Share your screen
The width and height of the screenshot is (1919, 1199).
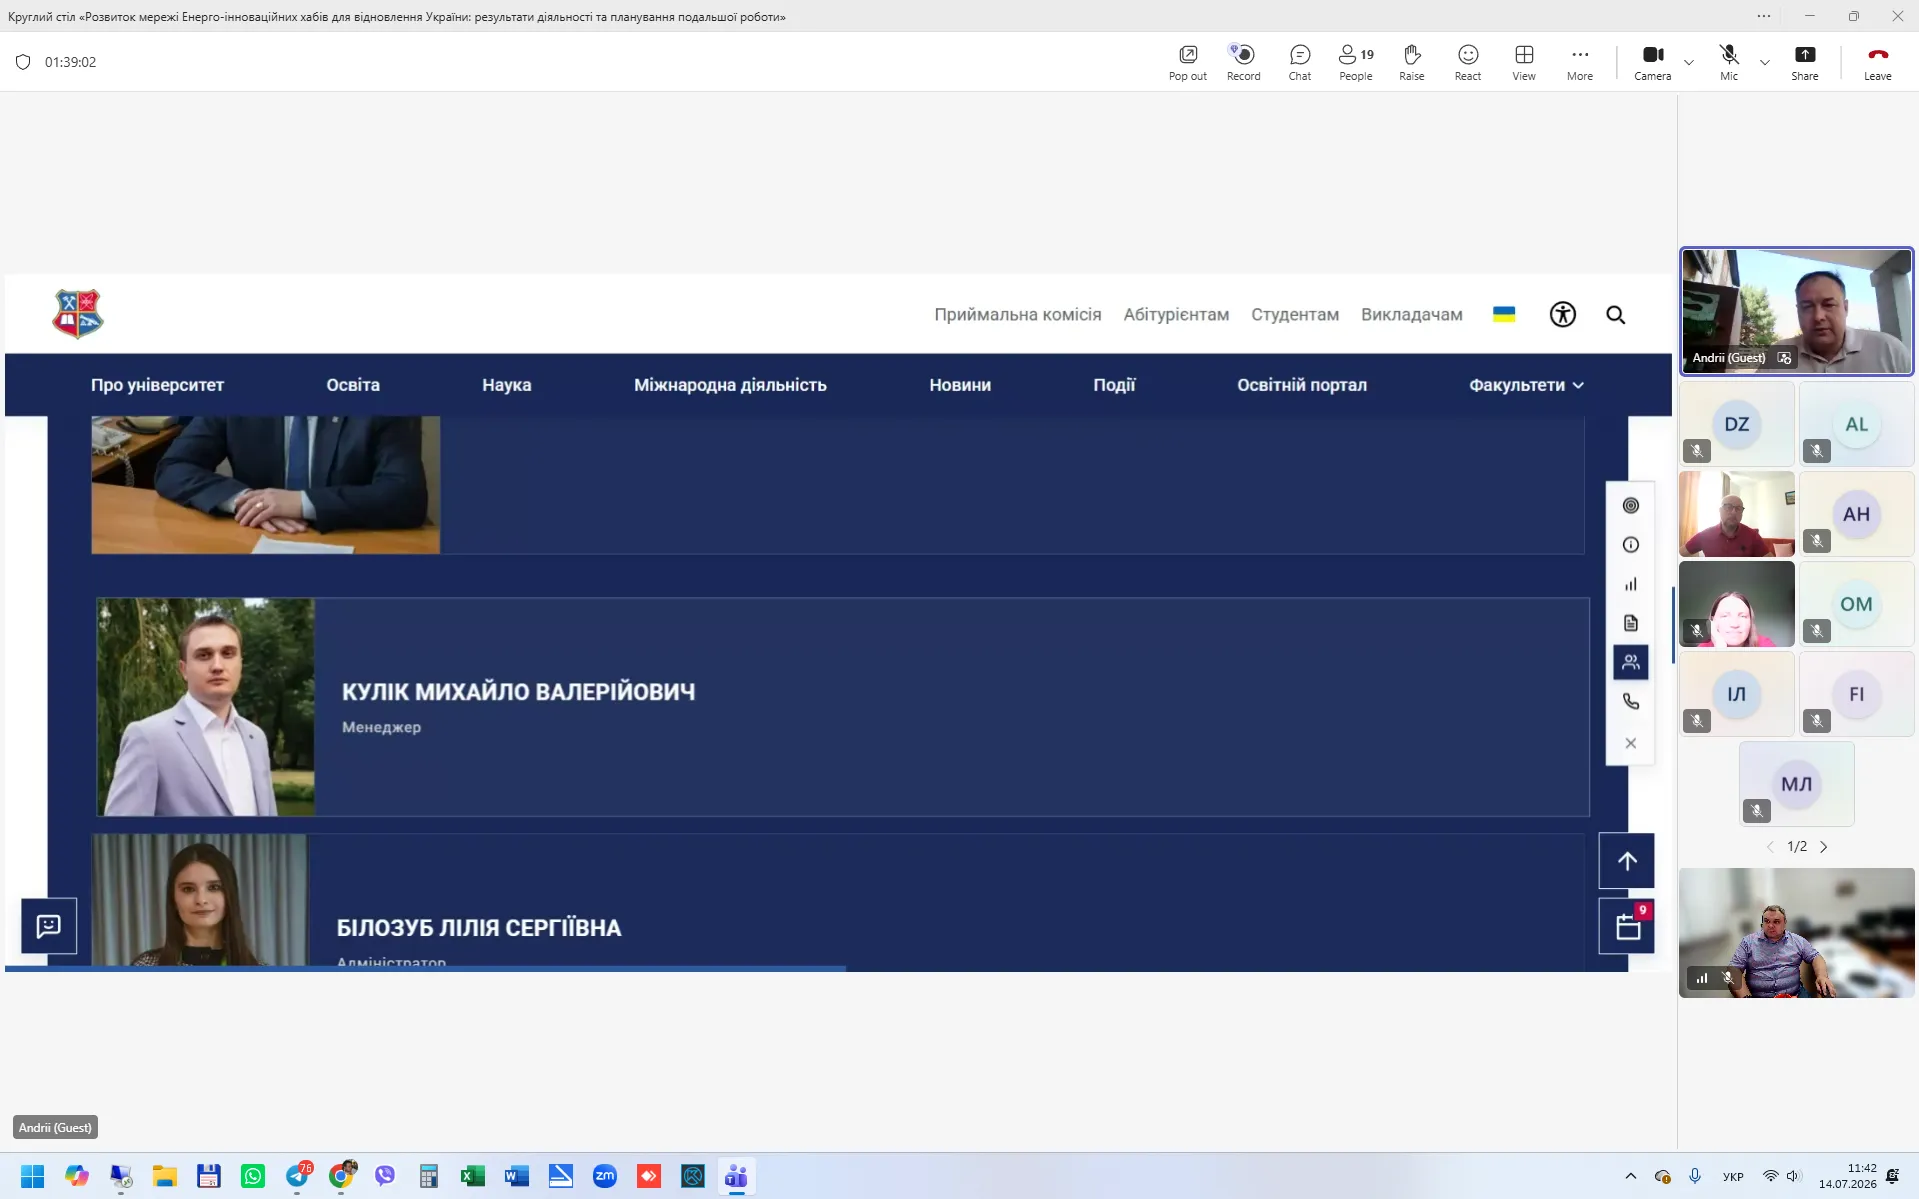point(1804,62)
